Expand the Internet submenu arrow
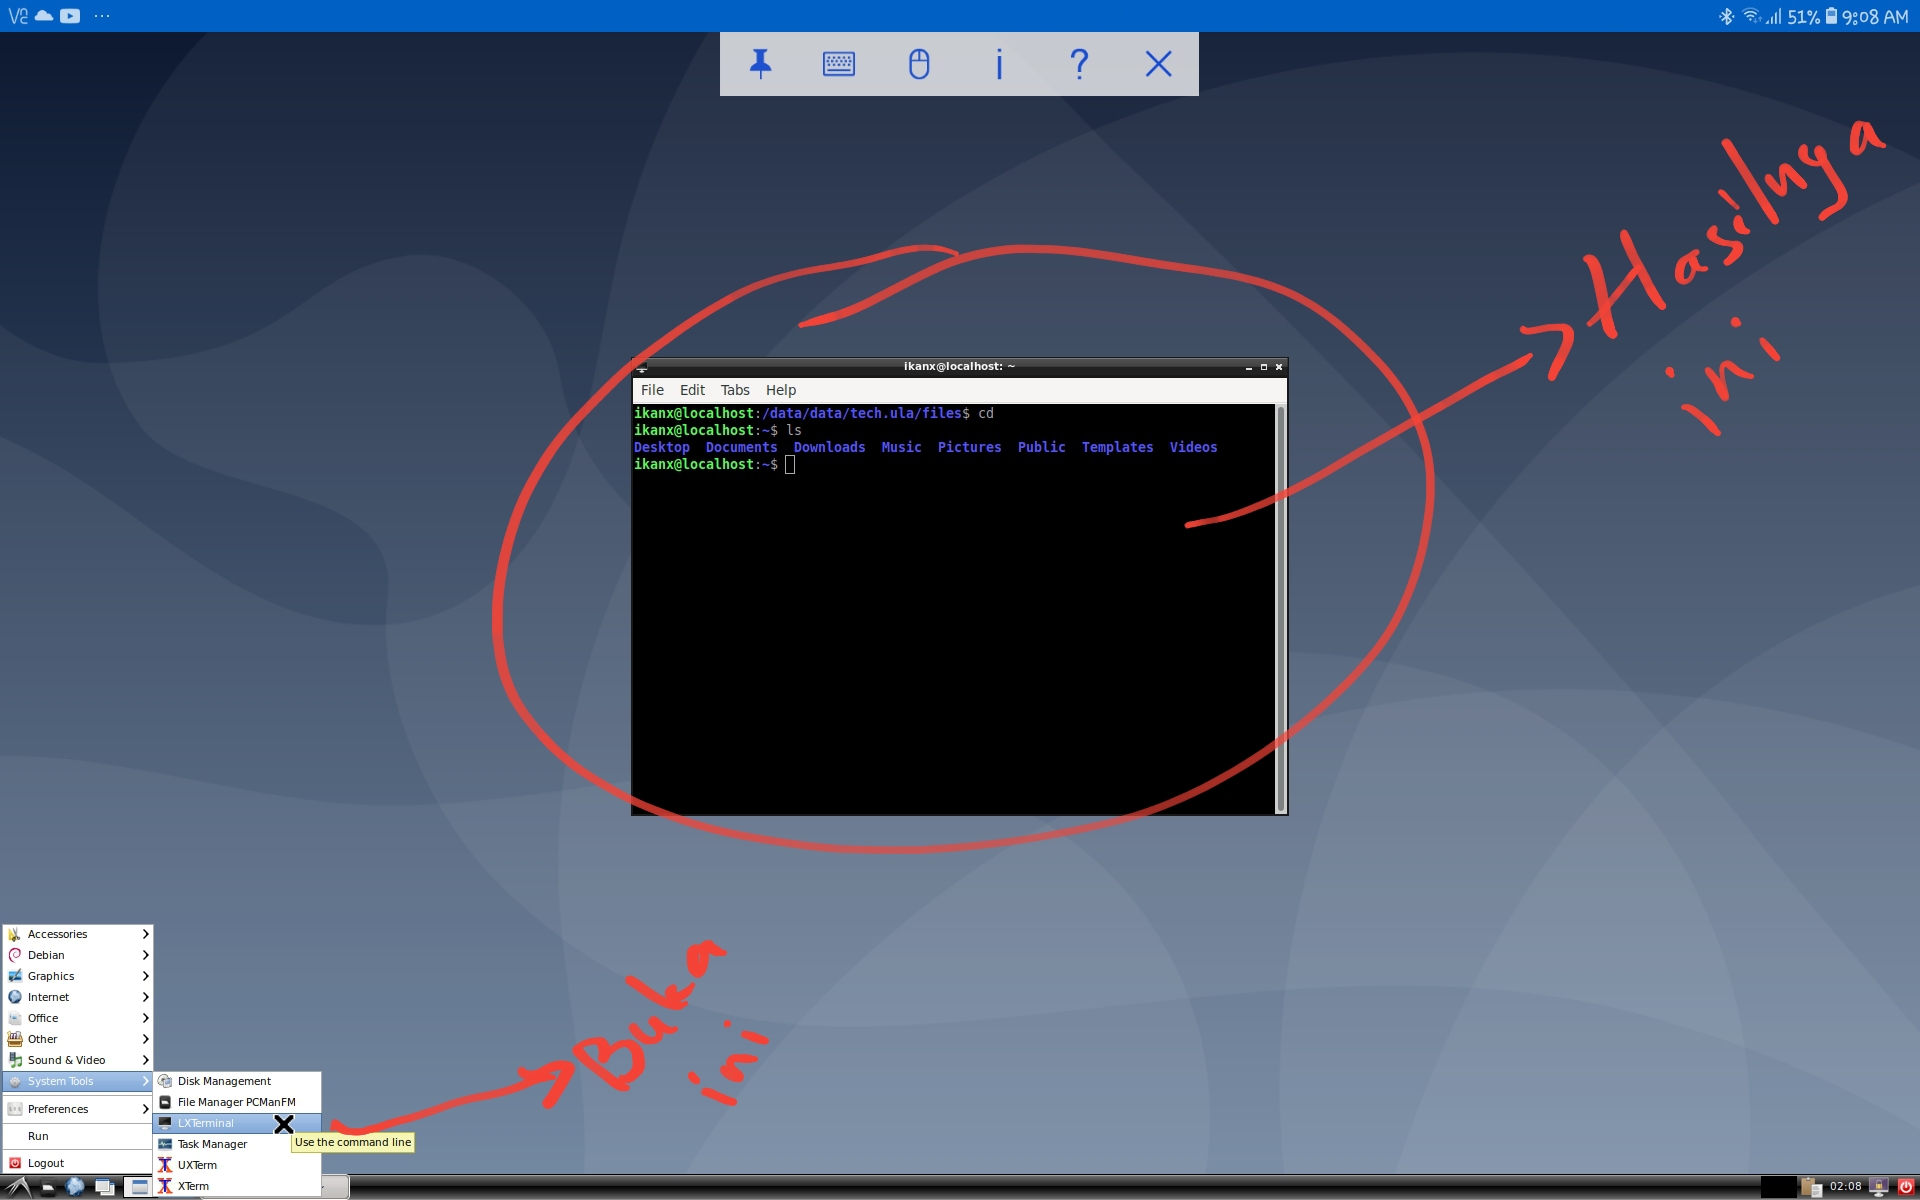 click(145, 997)
